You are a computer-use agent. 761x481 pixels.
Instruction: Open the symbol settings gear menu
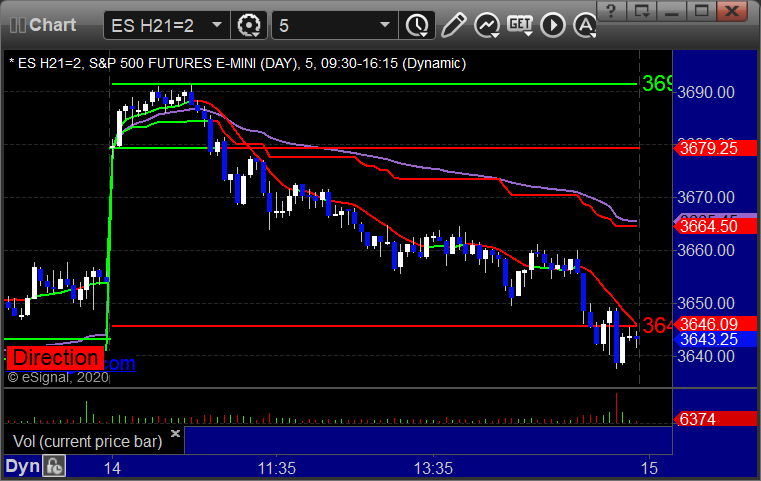[249, 25]
